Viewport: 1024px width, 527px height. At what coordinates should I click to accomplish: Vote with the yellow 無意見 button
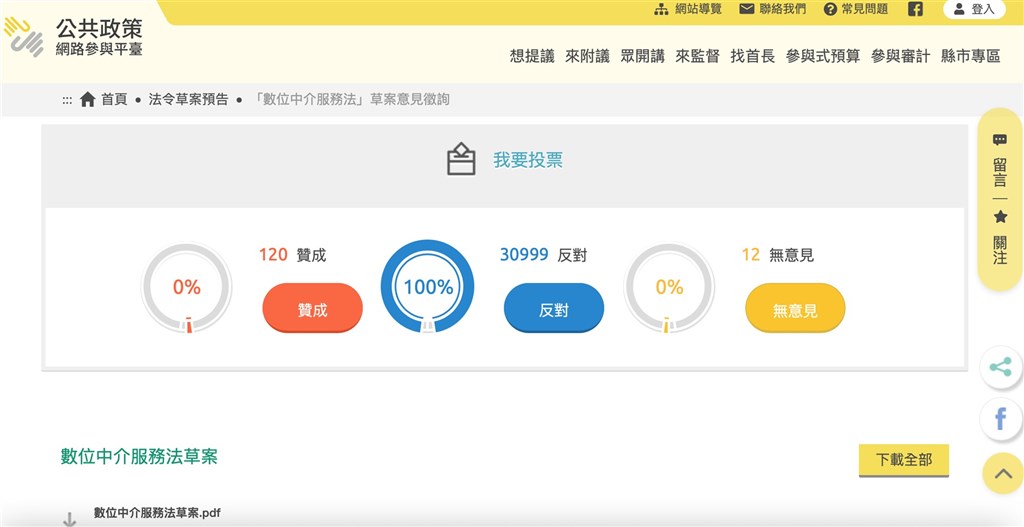point(795,308)
